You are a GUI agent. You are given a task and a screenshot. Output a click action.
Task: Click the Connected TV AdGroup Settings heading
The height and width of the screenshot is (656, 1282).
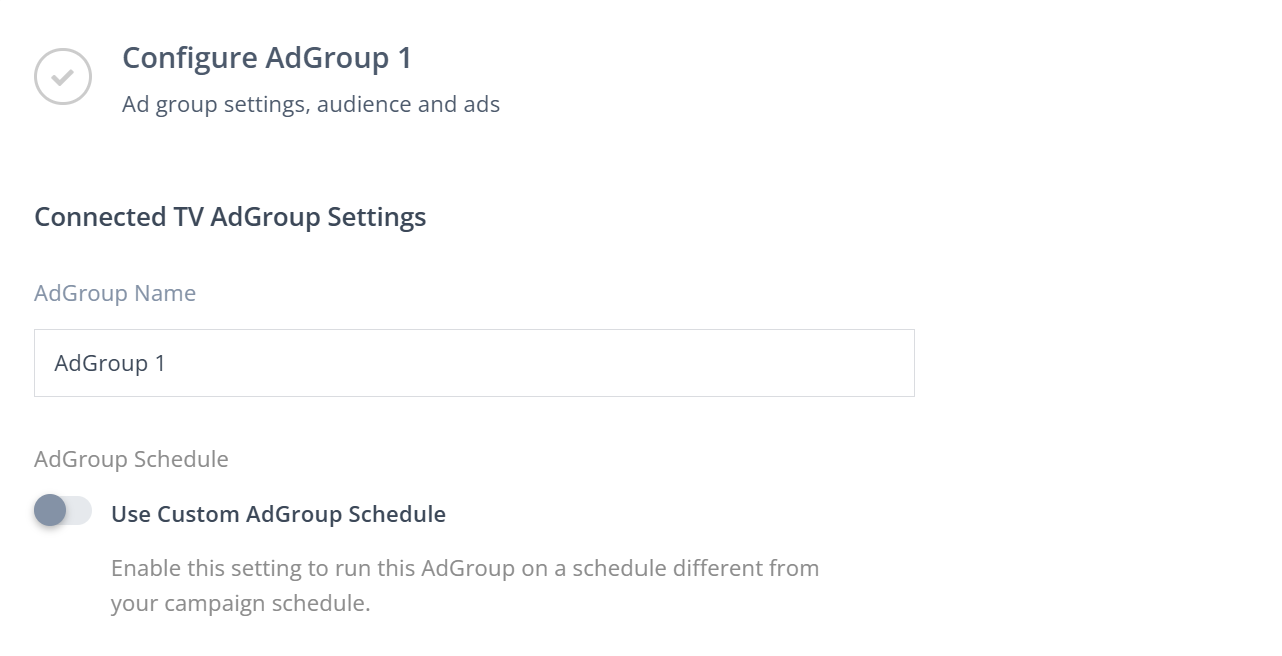[230, 217]
